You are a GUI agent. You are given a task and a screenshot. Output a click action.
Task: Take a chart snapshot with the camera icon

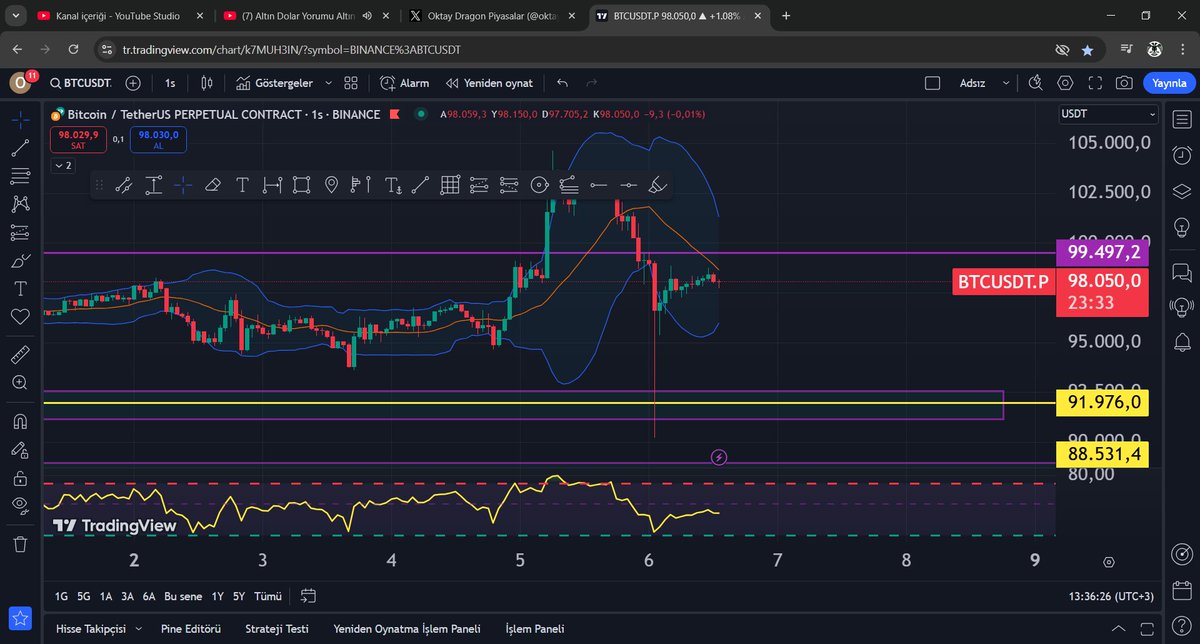click(1125, 83)
